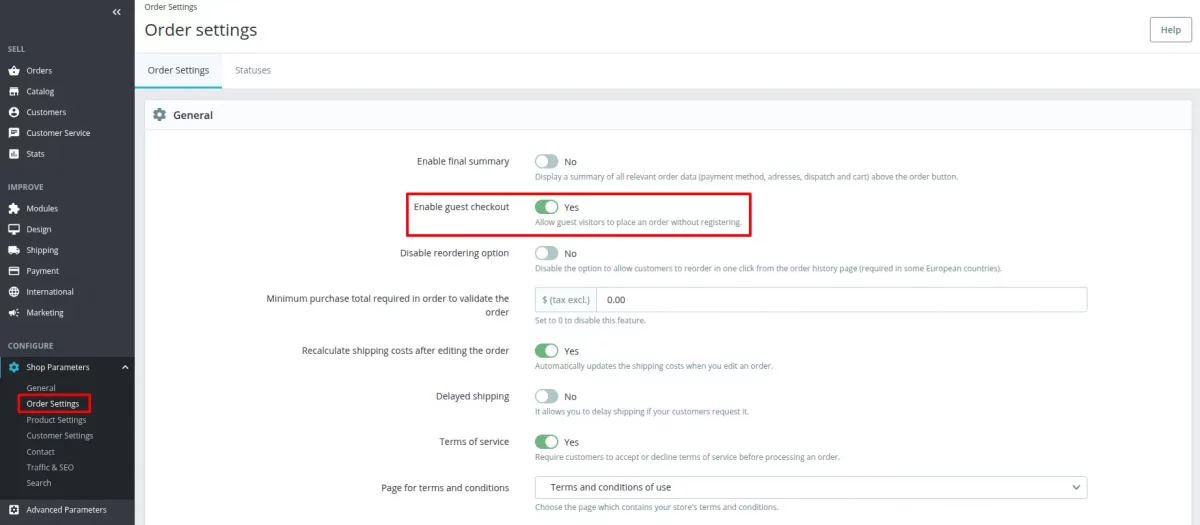This screenshot has height=525, width=1200.
Task: Click the Modules puzzle icon
Action: coord(14,209)
